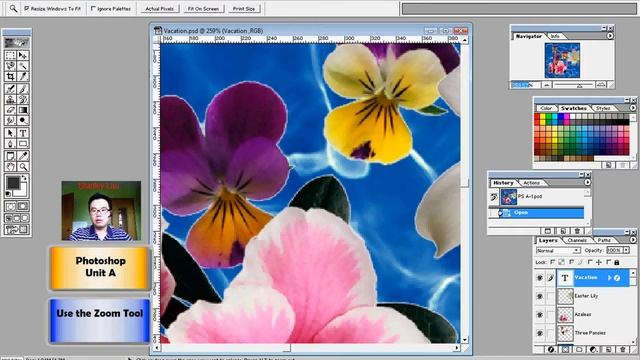Screen dimensions: 640x360
Task: Select the Rectangular Marquee tool
Action: pyautogui.click(x=11, y=55)
